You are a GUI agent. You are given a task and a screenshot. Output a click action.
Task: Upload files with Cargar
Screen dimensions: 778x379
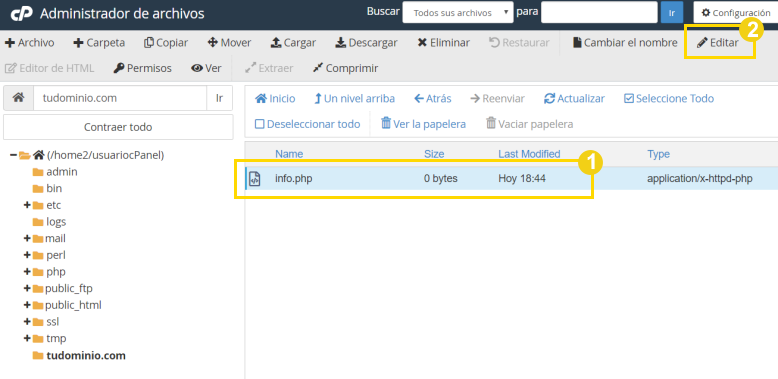coord(293,43)
